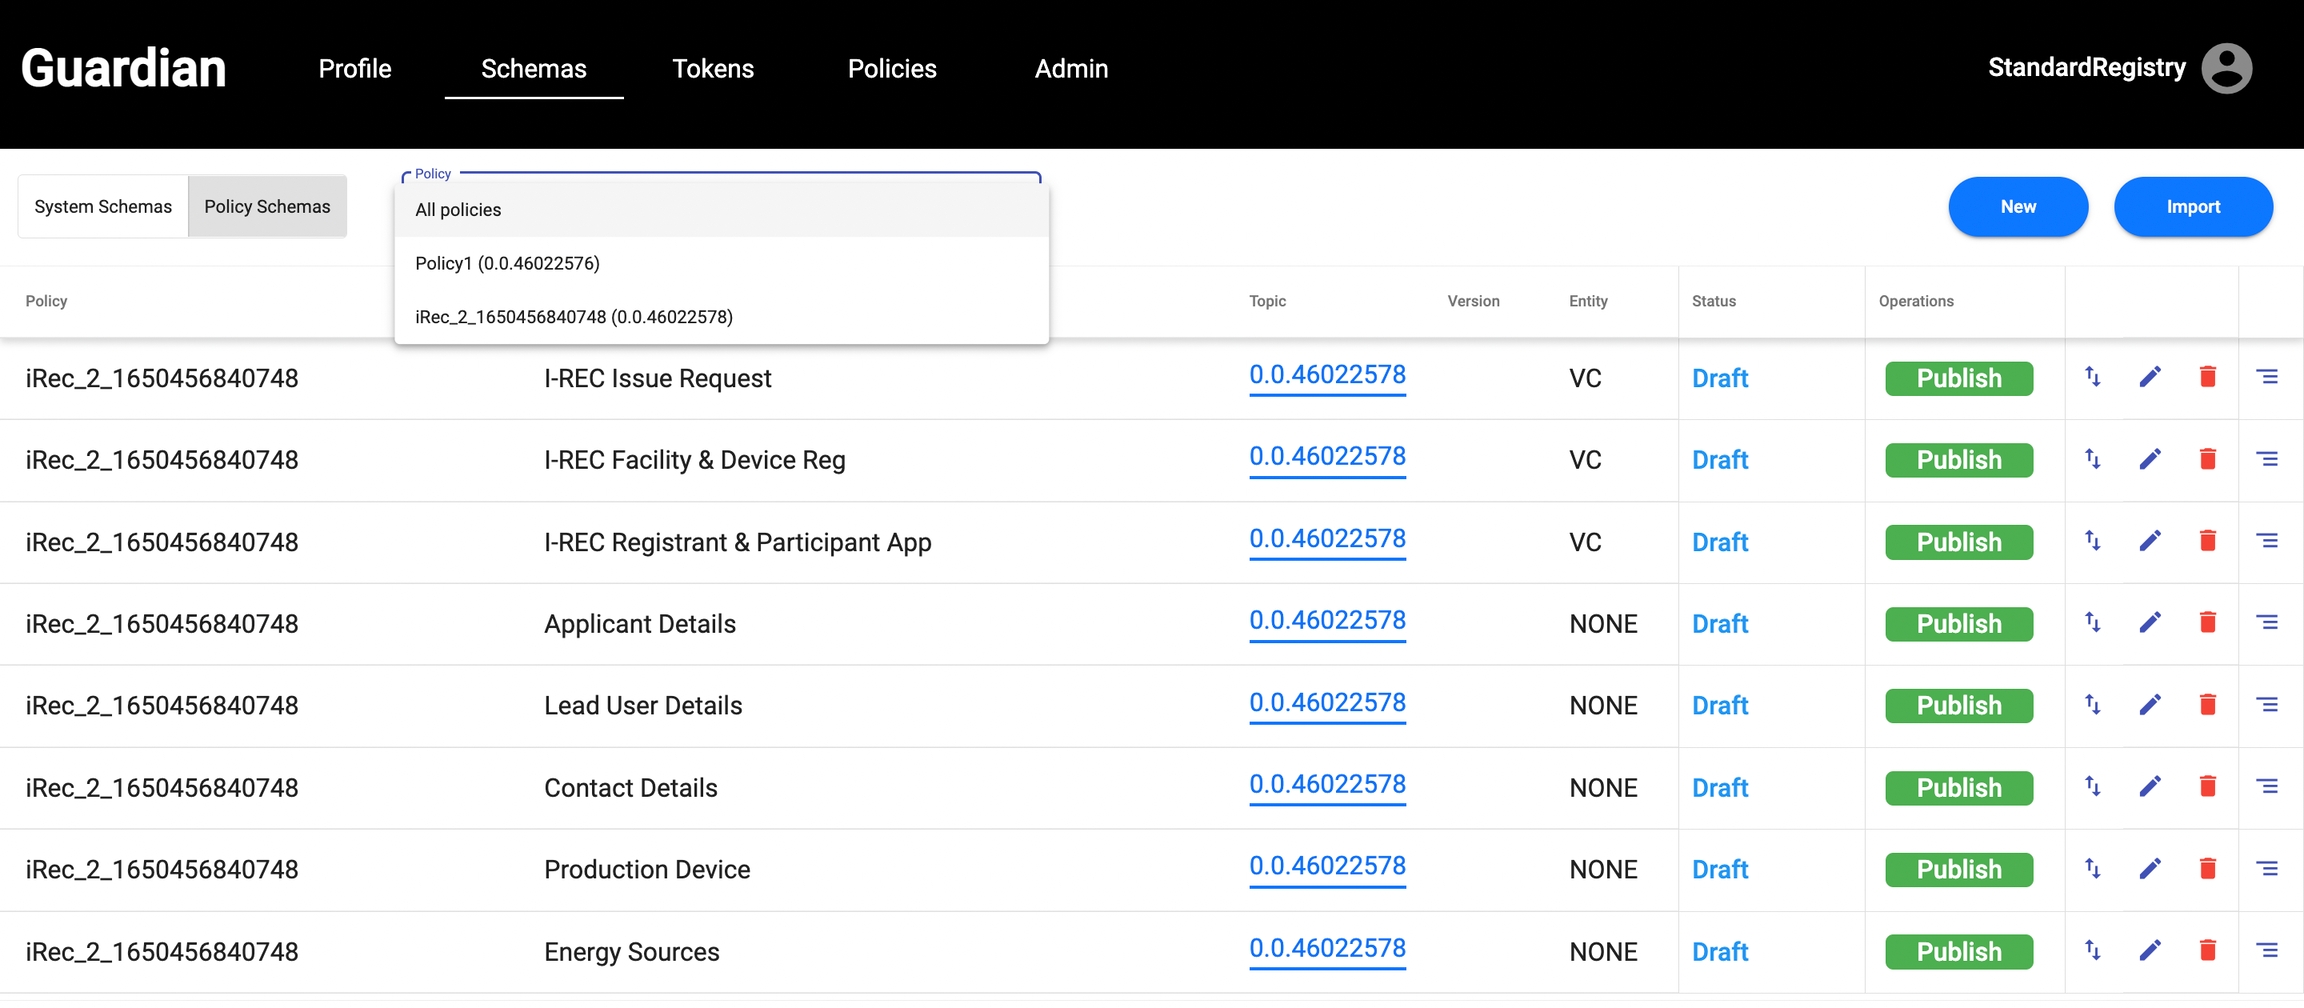Publish the Energy Sources schema
This screenshot has width=2304, height=1008.
(x=1958, y=951)
